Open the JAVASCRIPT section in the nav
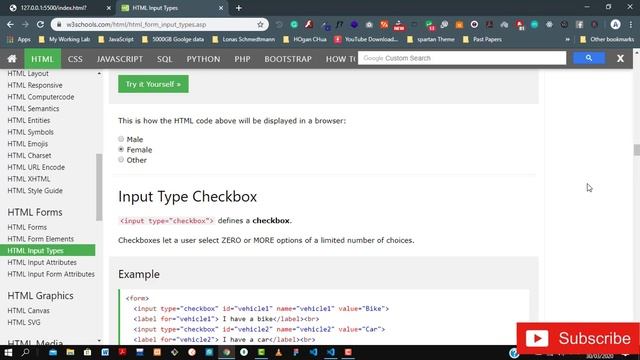640x360 pixels. tap(120, 59)
